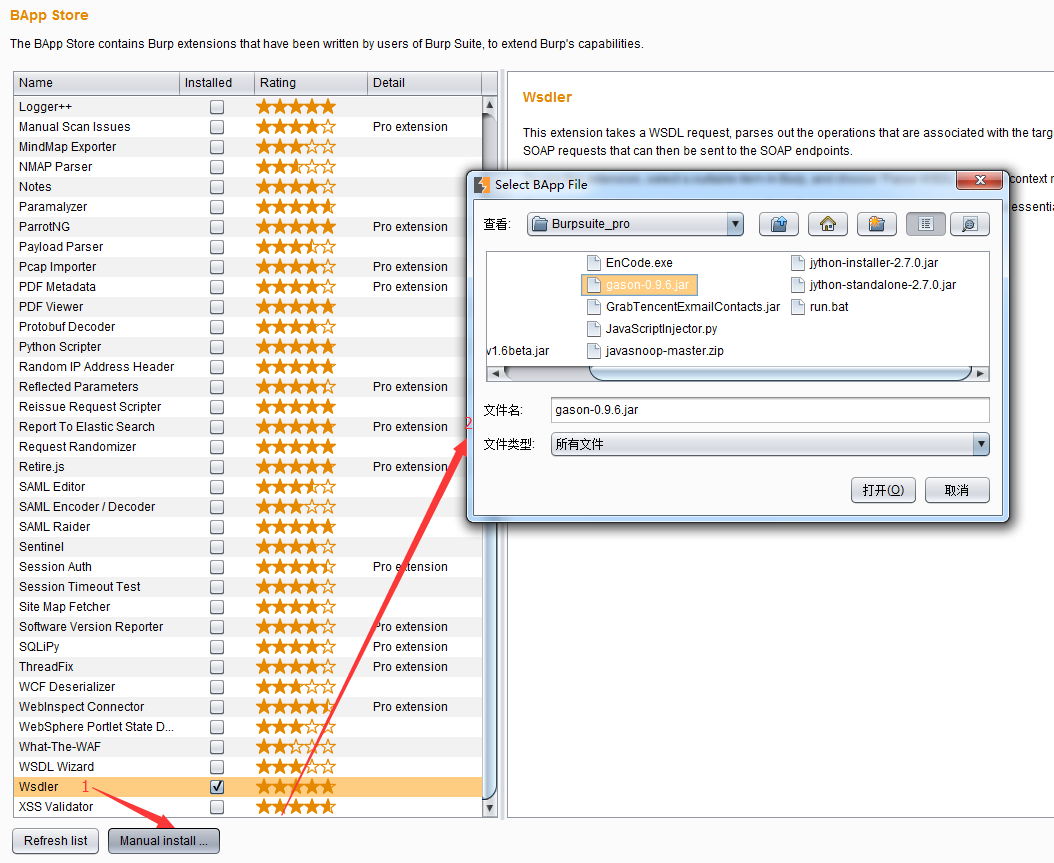The width and height of the screenshot is (1054, 863).
Task: Select EnCode.exe file icon
Action: pos(593,263)
